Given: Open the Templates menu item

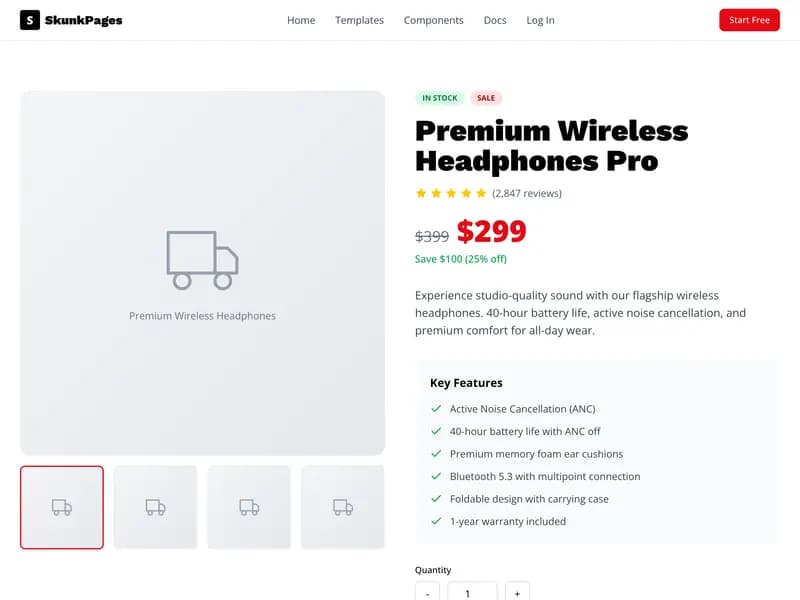Looking at the screenshot, I should click(359, 20).
